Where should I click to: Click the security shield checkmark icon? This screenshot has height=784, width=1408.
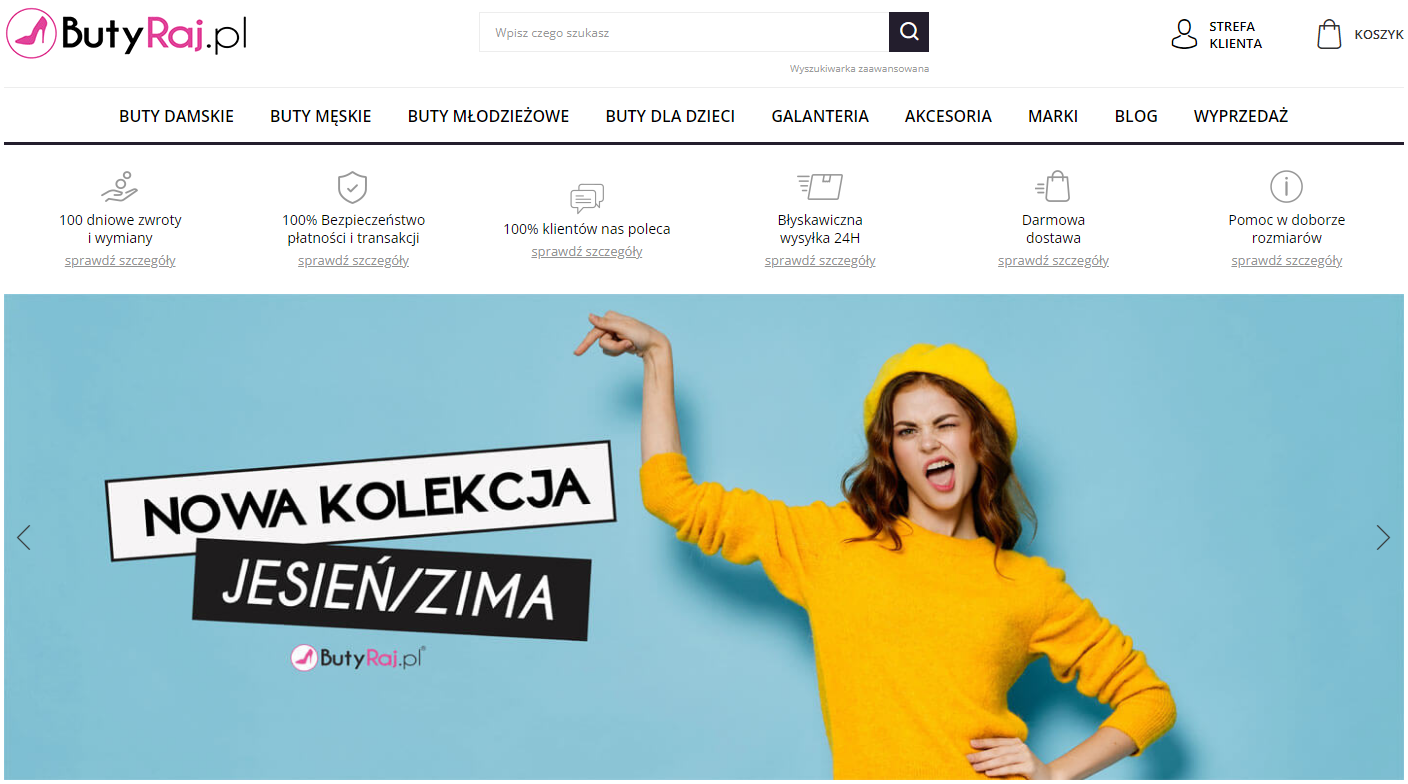click(x=353, y=187)
